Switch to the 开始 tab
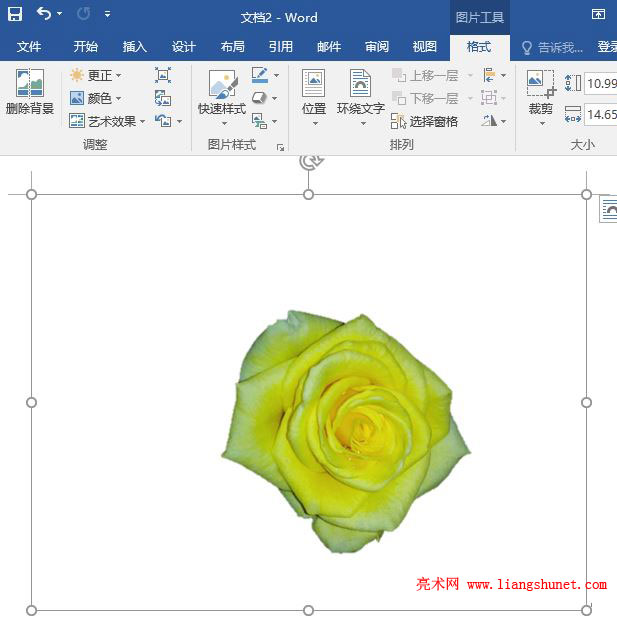The image size is (617, 634). (x=86, y=47)
